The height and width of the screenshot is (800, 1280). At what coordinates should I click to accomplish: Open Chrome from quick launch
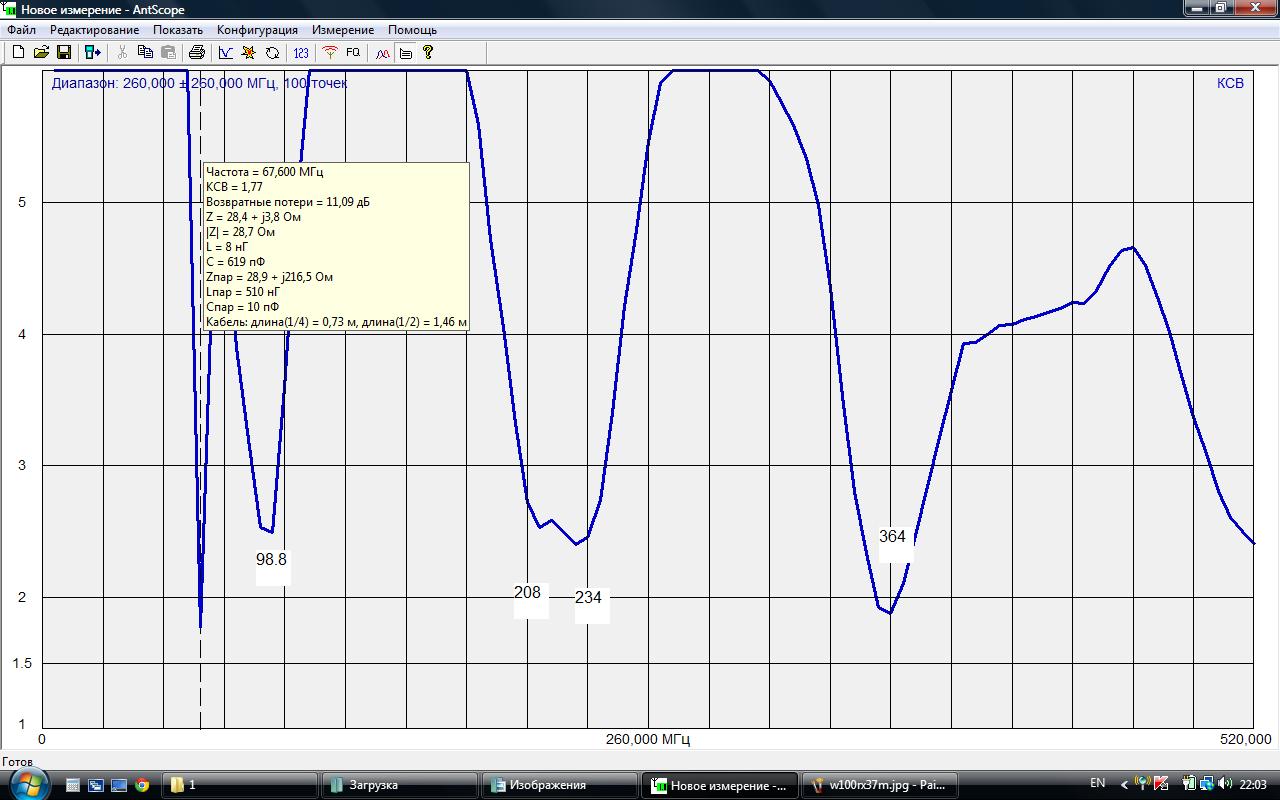click(142, 785)
